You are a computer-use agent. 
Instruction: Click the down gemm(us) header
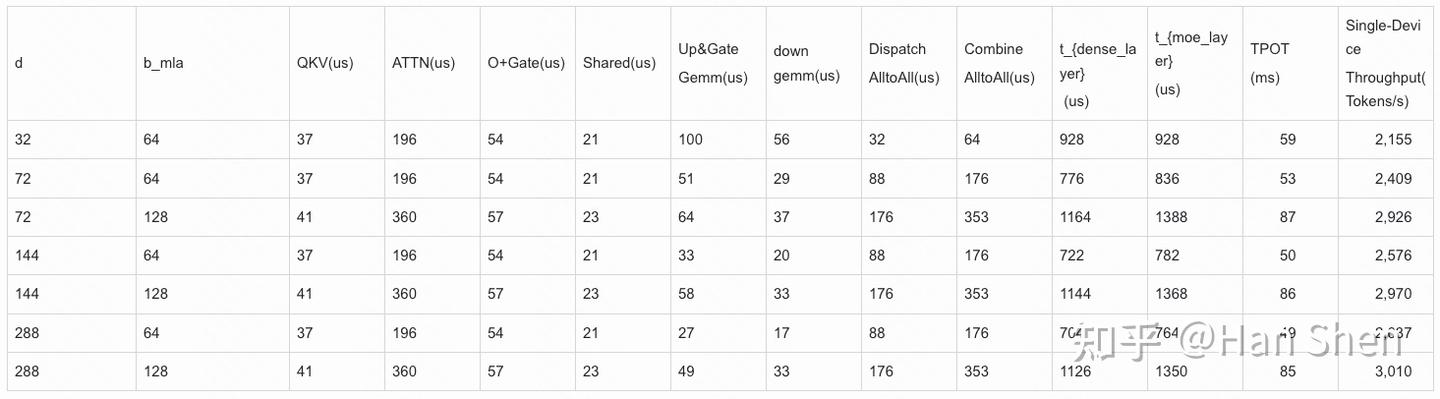point(806,63)
